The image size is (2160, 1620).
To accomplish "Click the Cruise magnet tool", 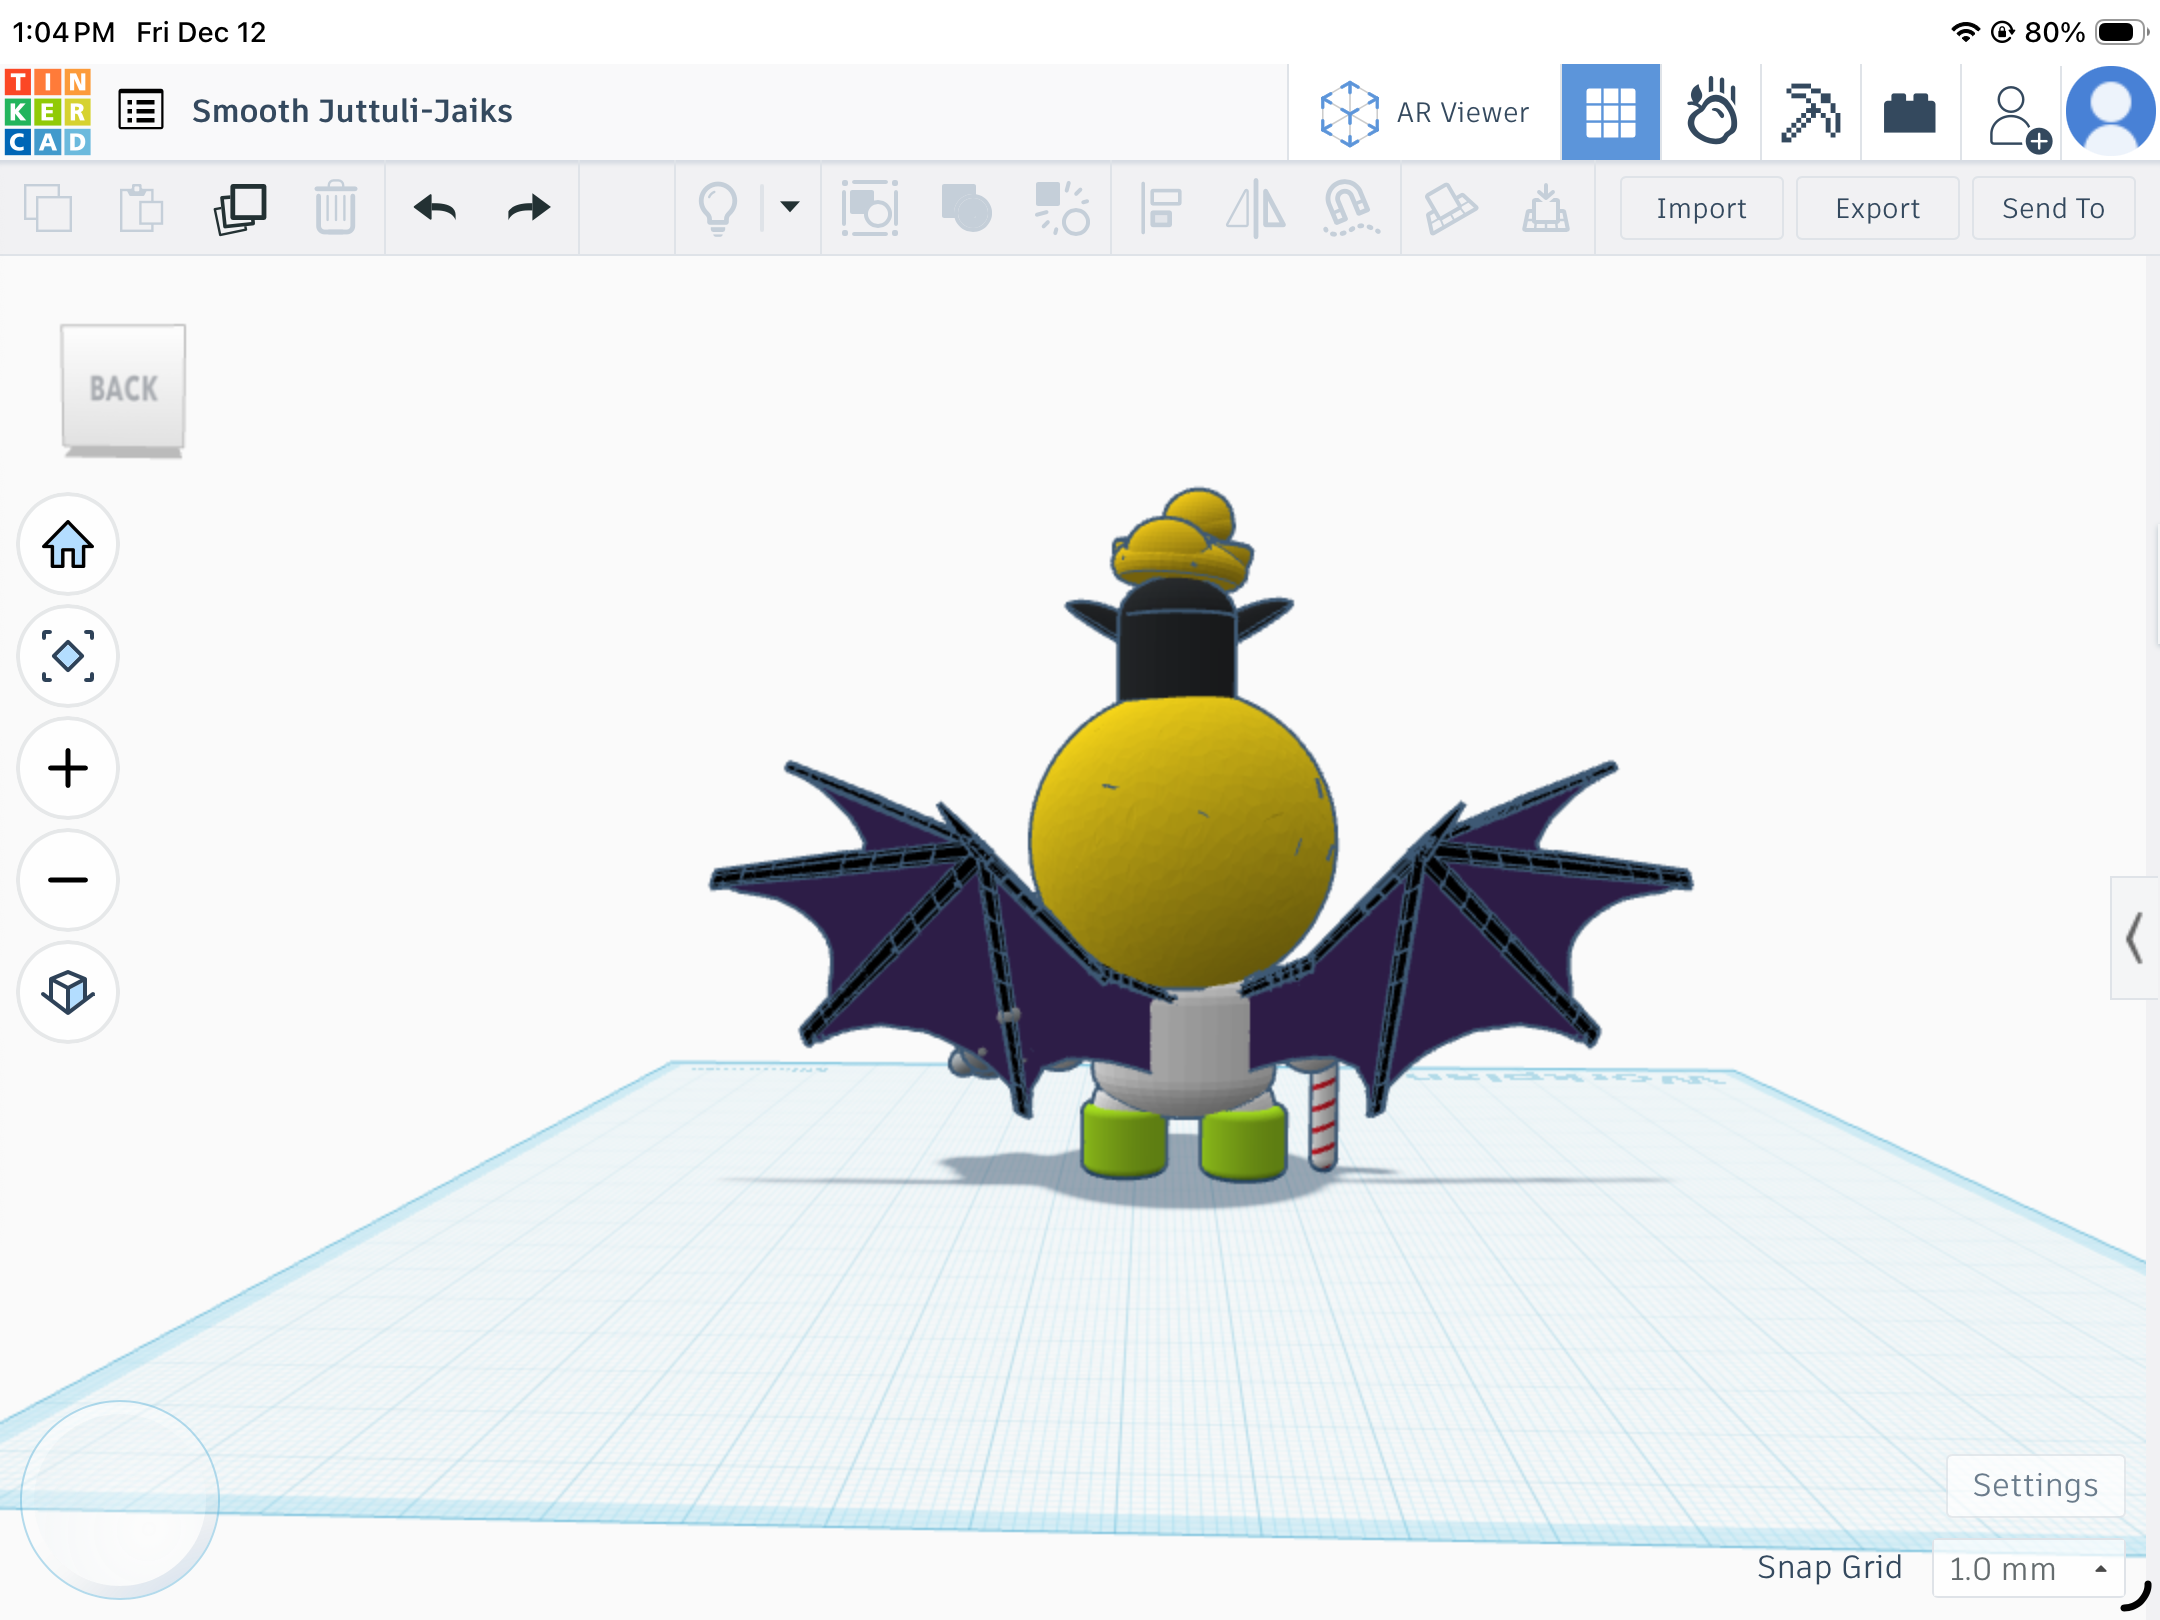I will (x=1350, y=208).
